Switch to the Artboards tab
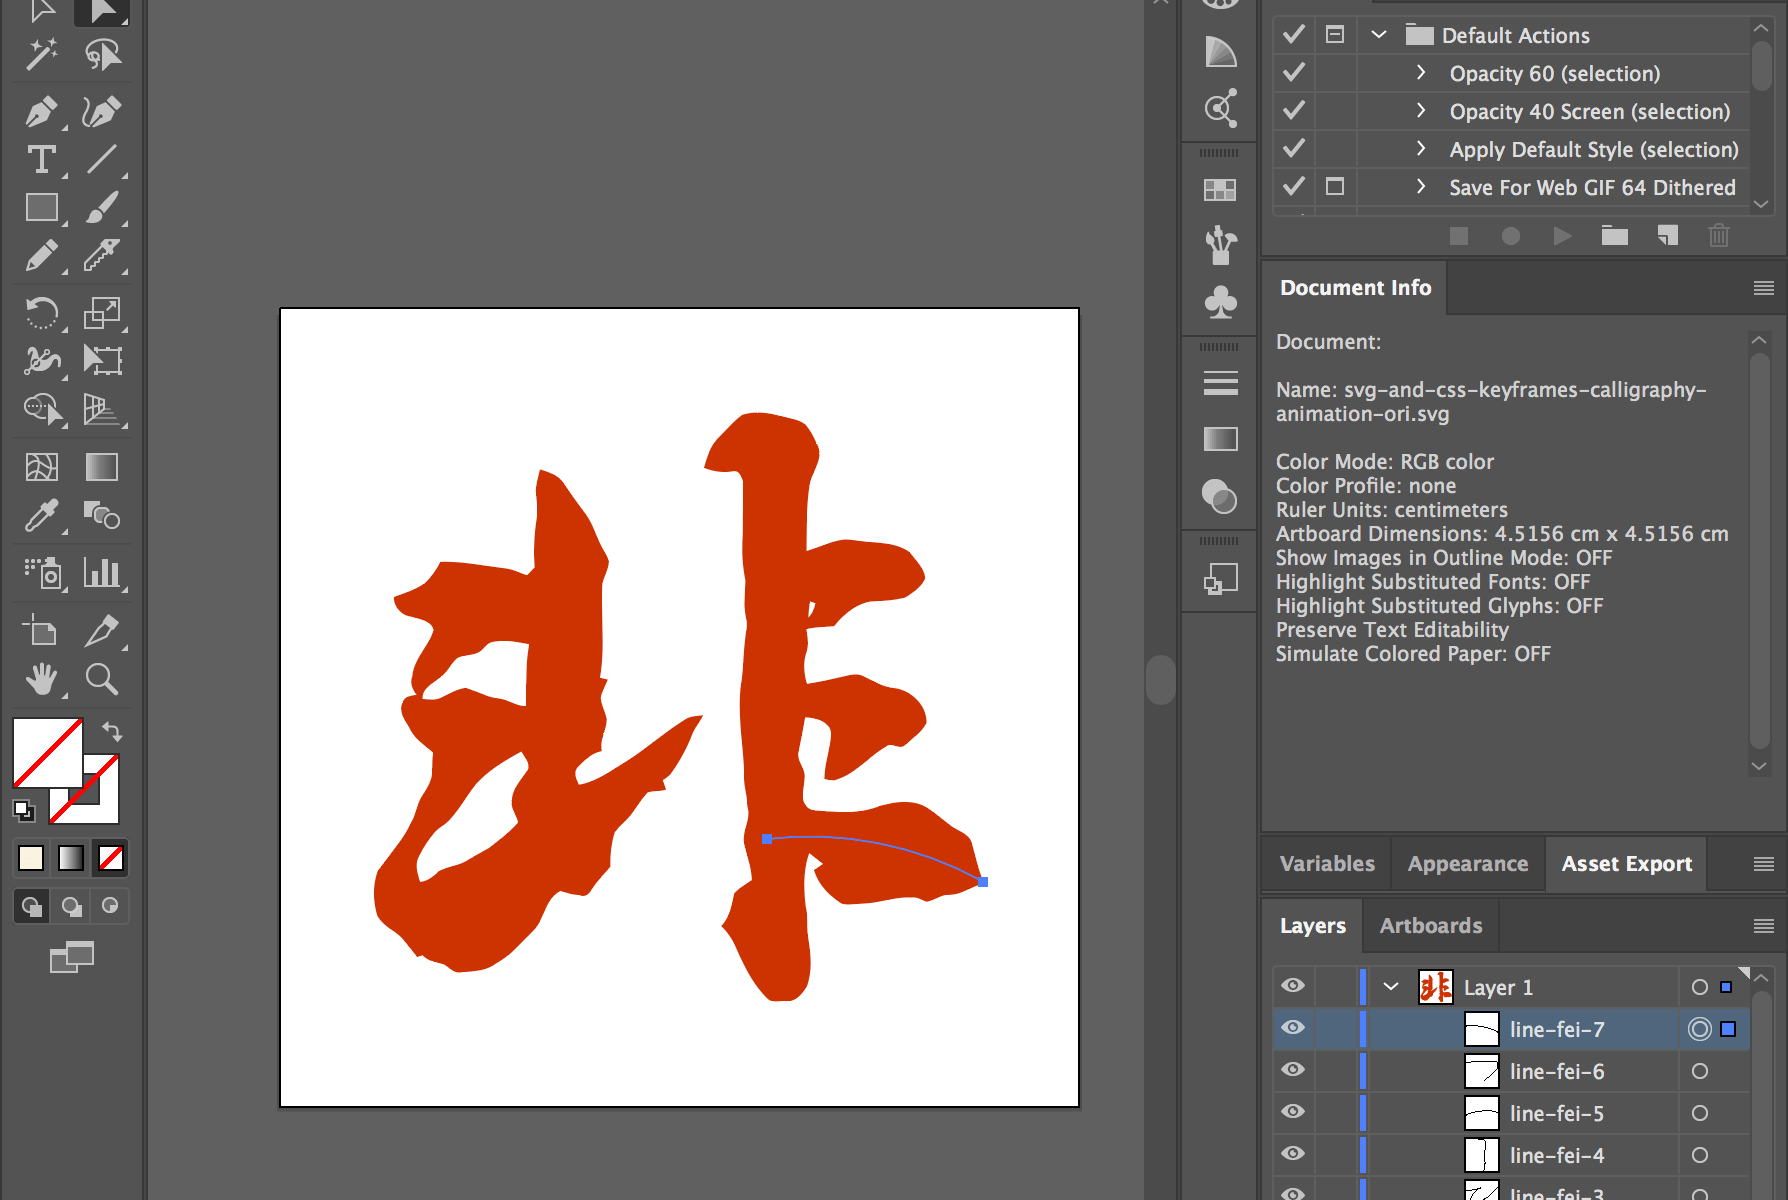The image size is (1788, 1200). pyautogui.click(x=1431, y=926)
